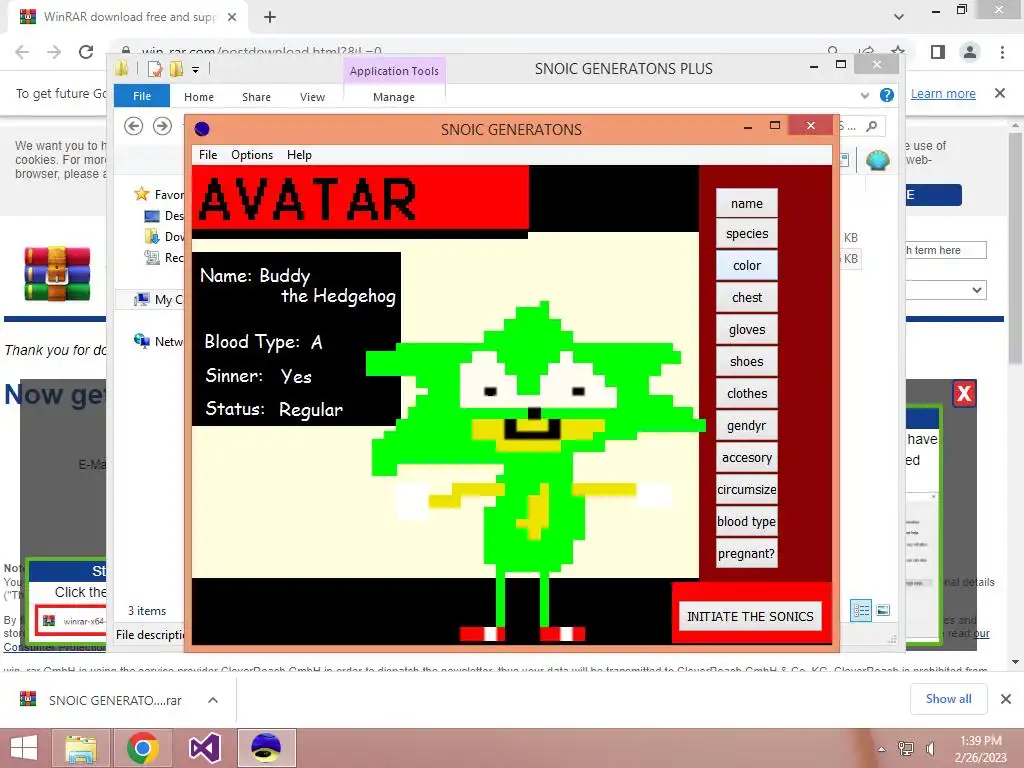Open Chrome from taskbar
This screenshot has width=1024, height=768.
(143, 748)
